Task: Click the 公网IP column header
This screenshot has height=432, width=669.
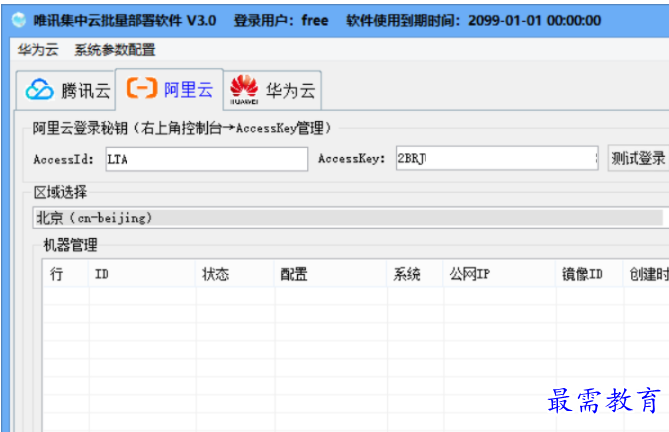Action: 499,274
